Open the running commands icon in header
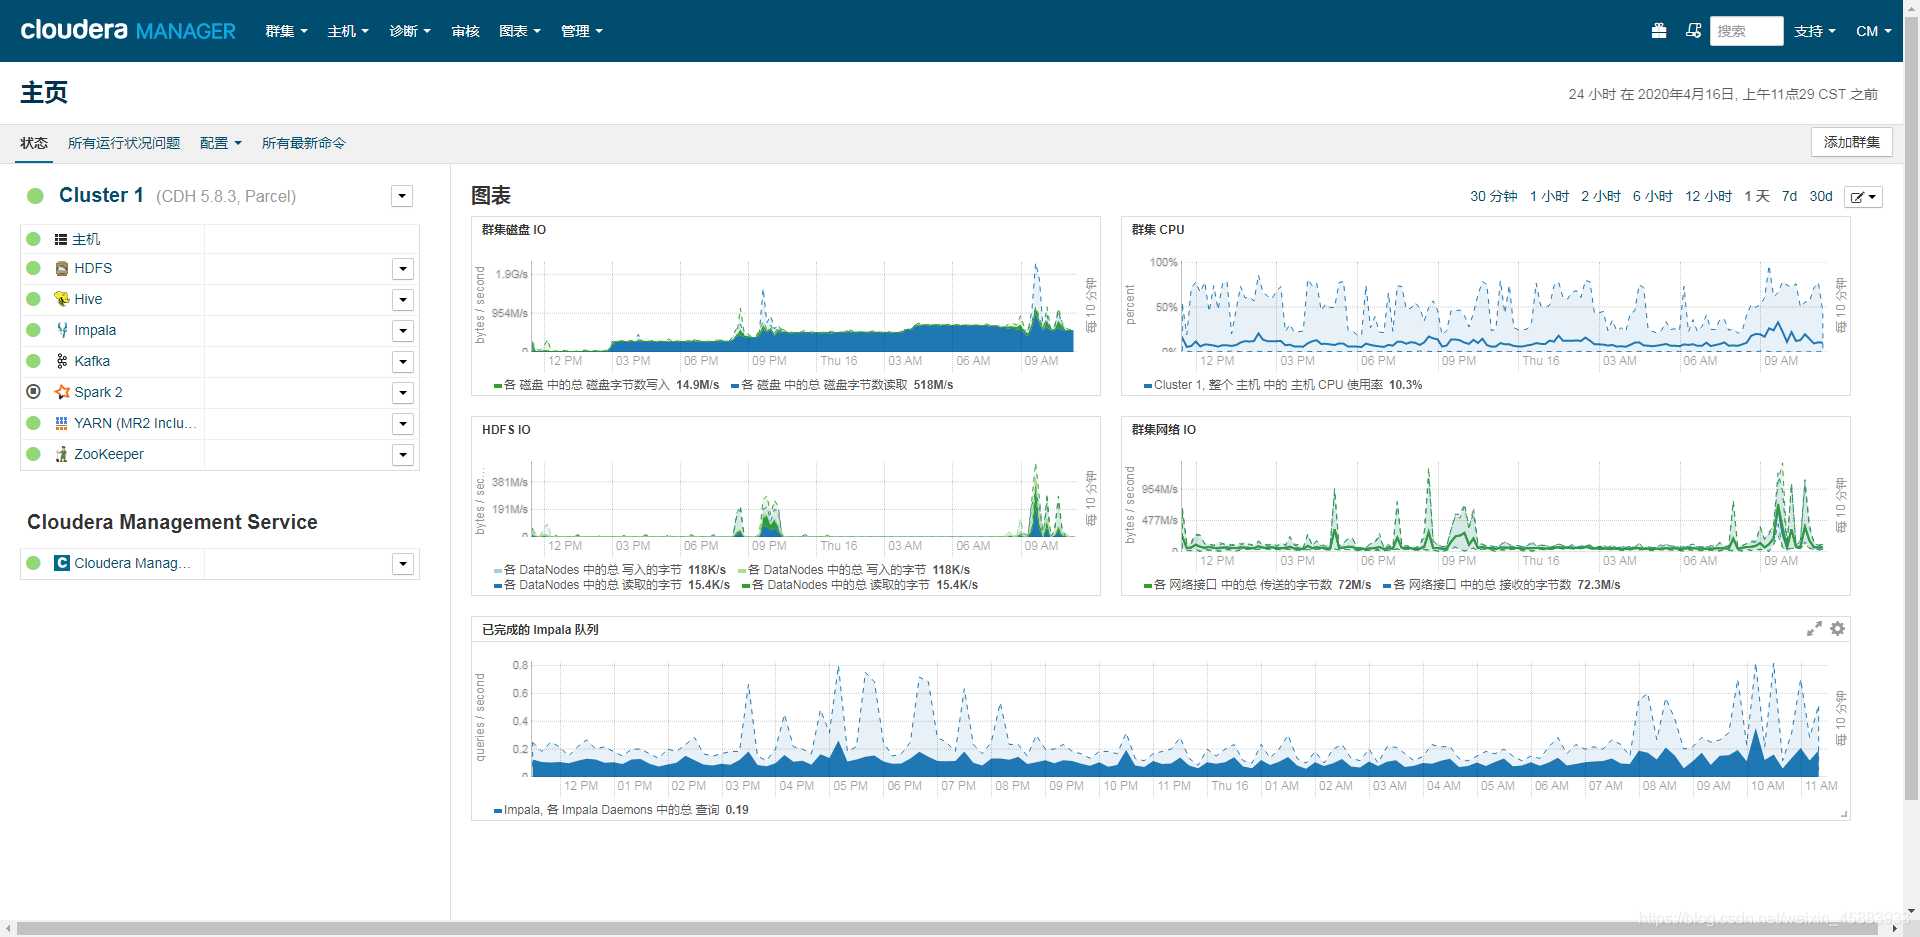 coord(1693,31)
